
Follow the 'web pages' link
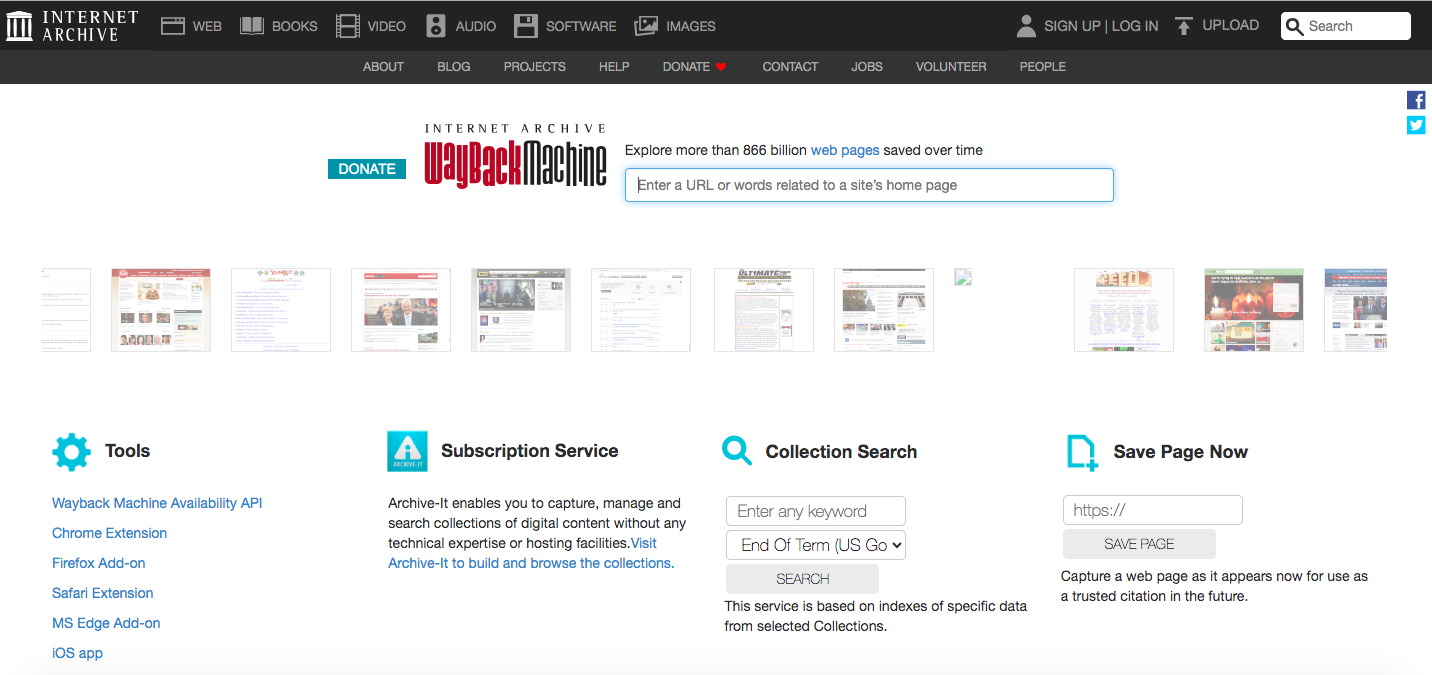[x=845, y=150]
